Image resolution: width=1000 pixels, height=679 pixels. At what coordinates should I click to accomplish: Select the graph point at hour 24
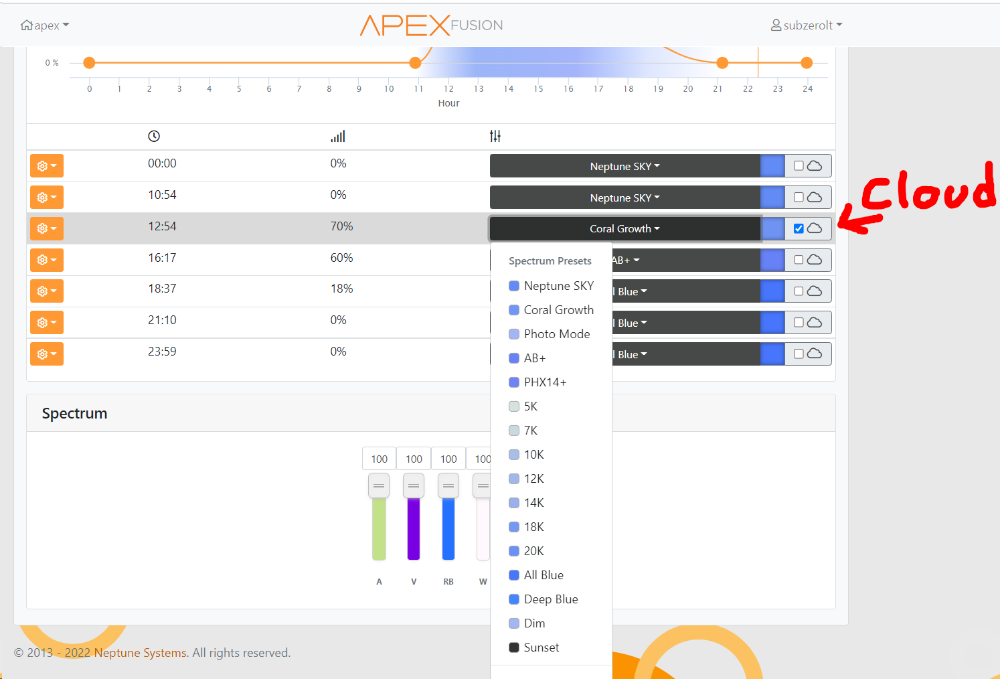pyautogui.click(x=807, y=62)
